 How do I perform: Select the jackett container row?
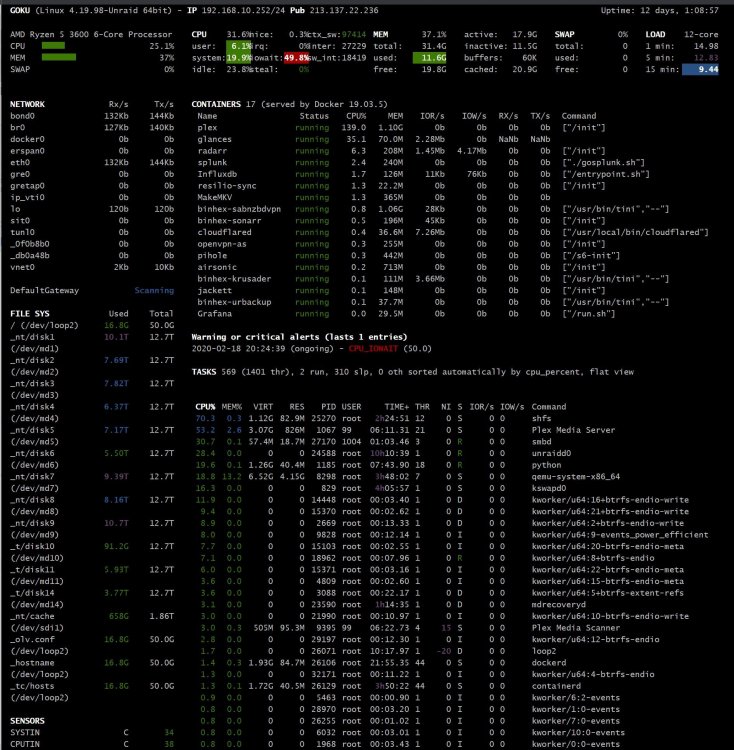(x=401, y=290)
